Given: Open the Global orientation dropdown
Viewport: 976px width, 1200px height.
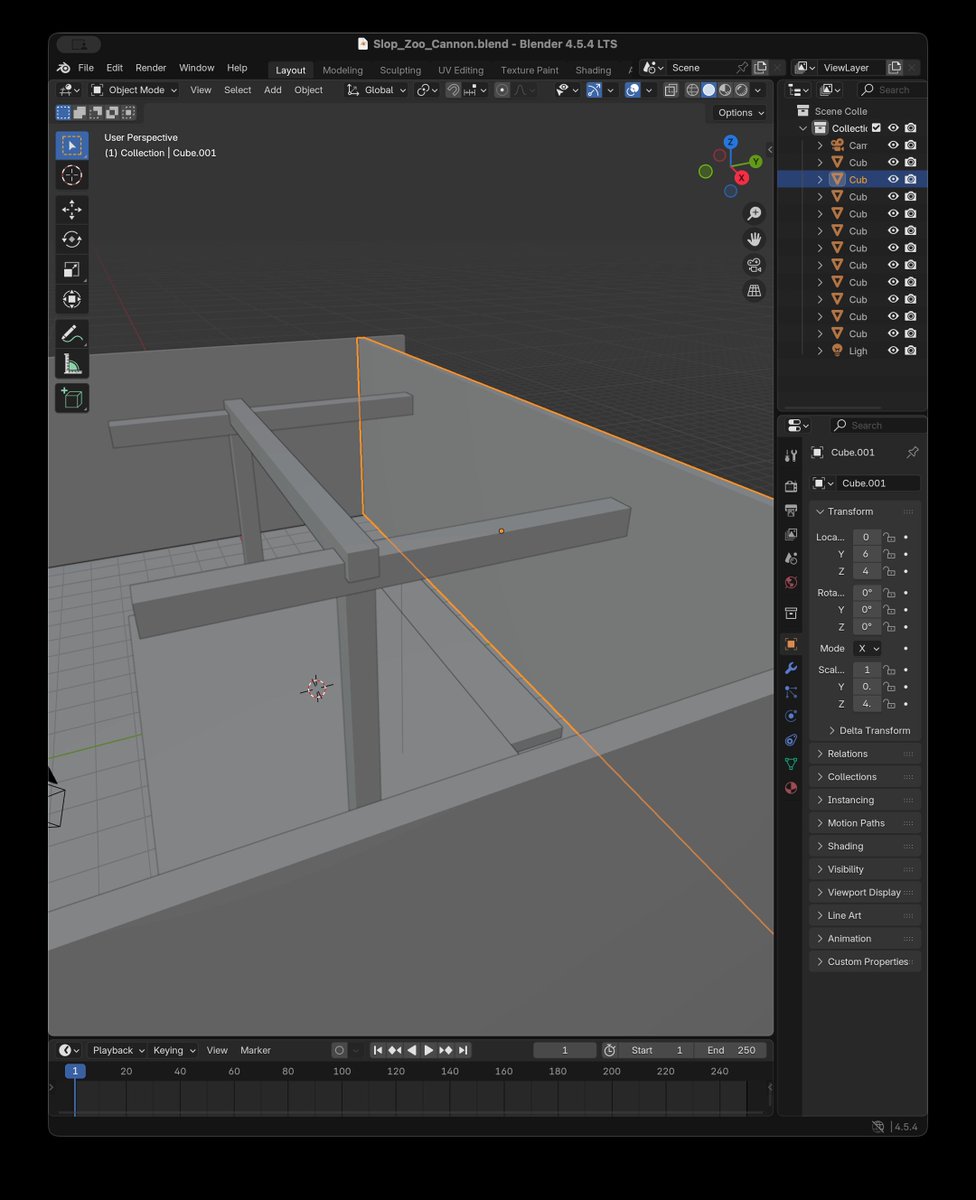Looking at the screenshot, I should (x=377, y=90).
